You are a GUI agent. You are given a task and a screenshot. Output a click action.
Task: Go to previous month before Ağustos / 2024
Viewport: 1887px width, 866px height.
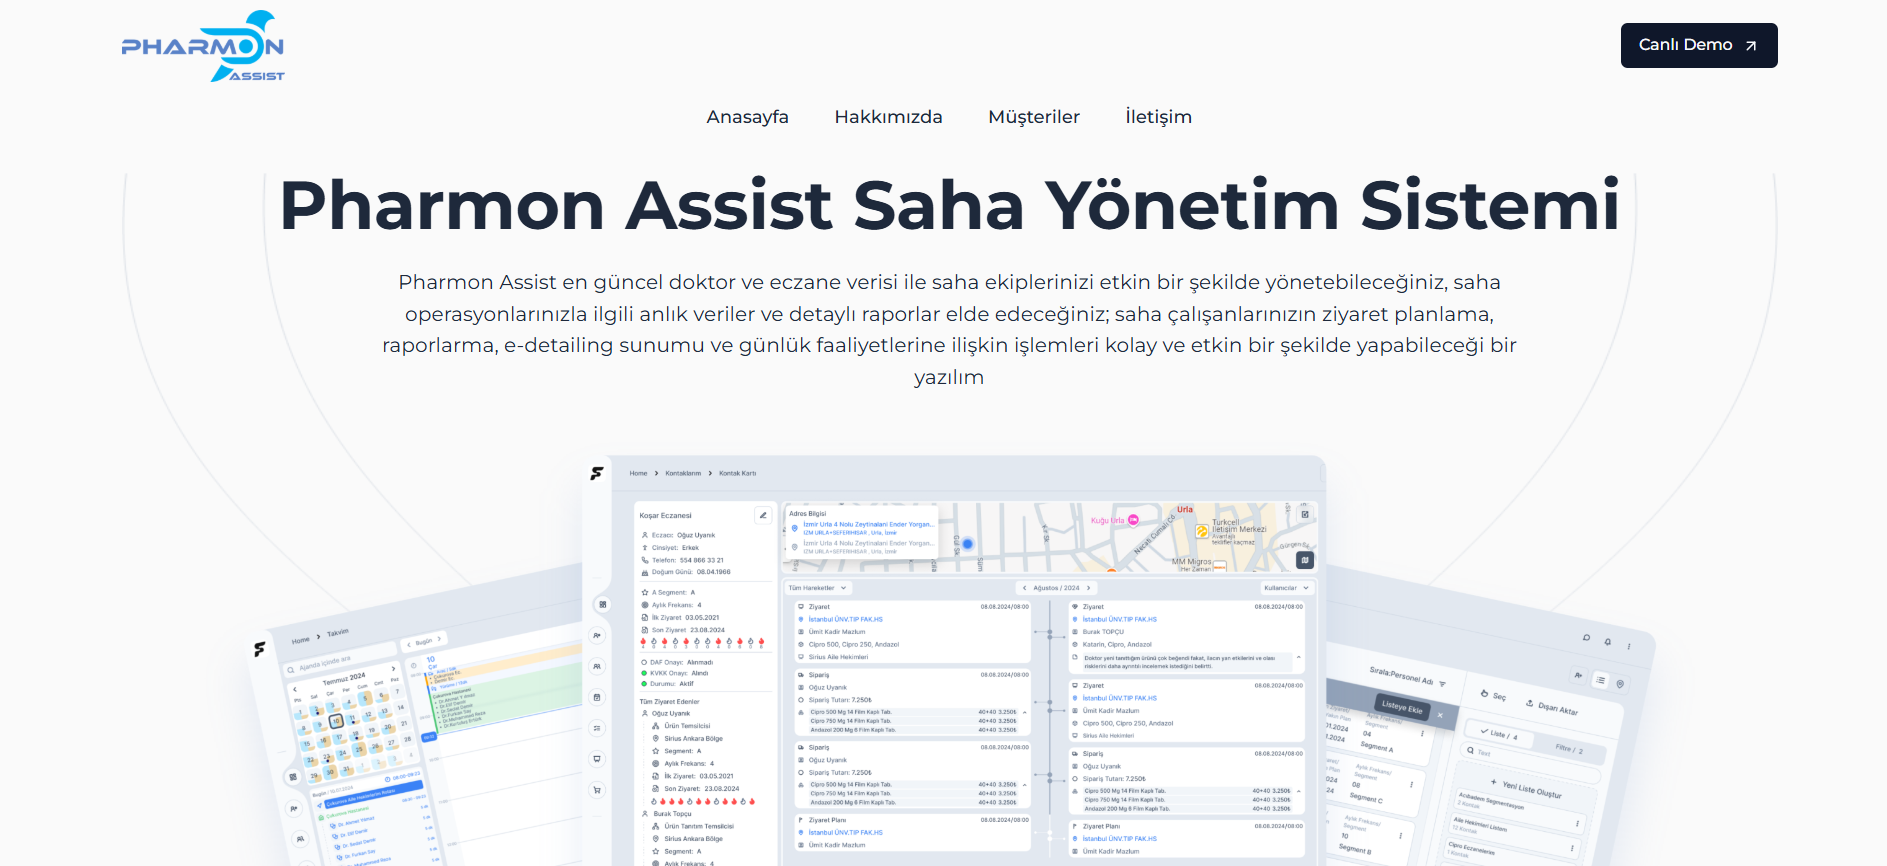1024,588
